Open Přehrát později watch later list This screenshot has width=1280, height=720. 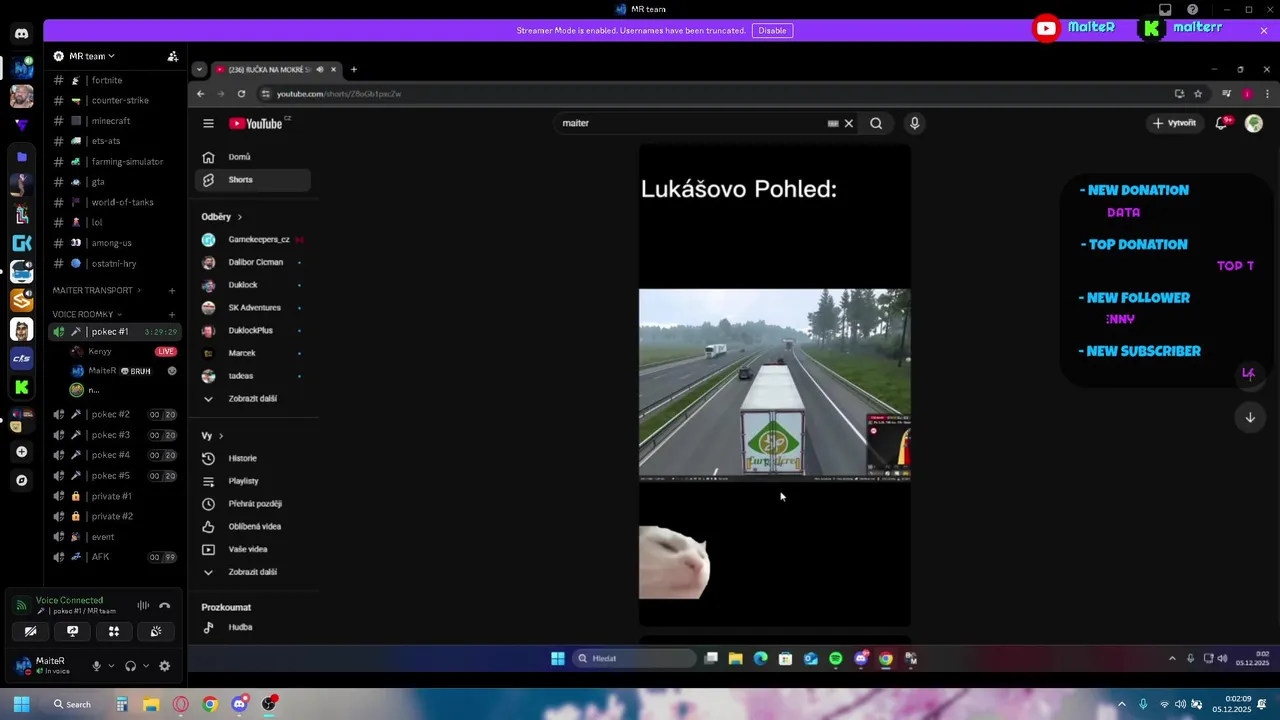[x=253, y=504]
